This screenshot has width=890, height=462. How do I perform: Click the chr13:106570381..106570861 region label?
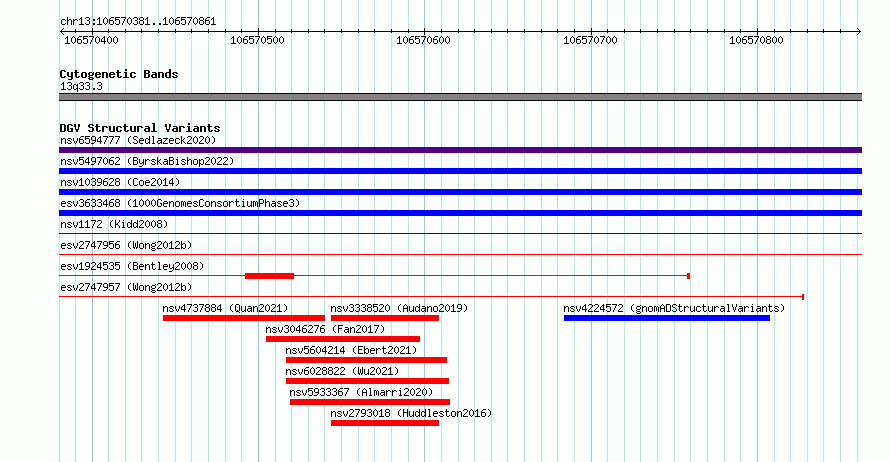[x=138, y=22]
